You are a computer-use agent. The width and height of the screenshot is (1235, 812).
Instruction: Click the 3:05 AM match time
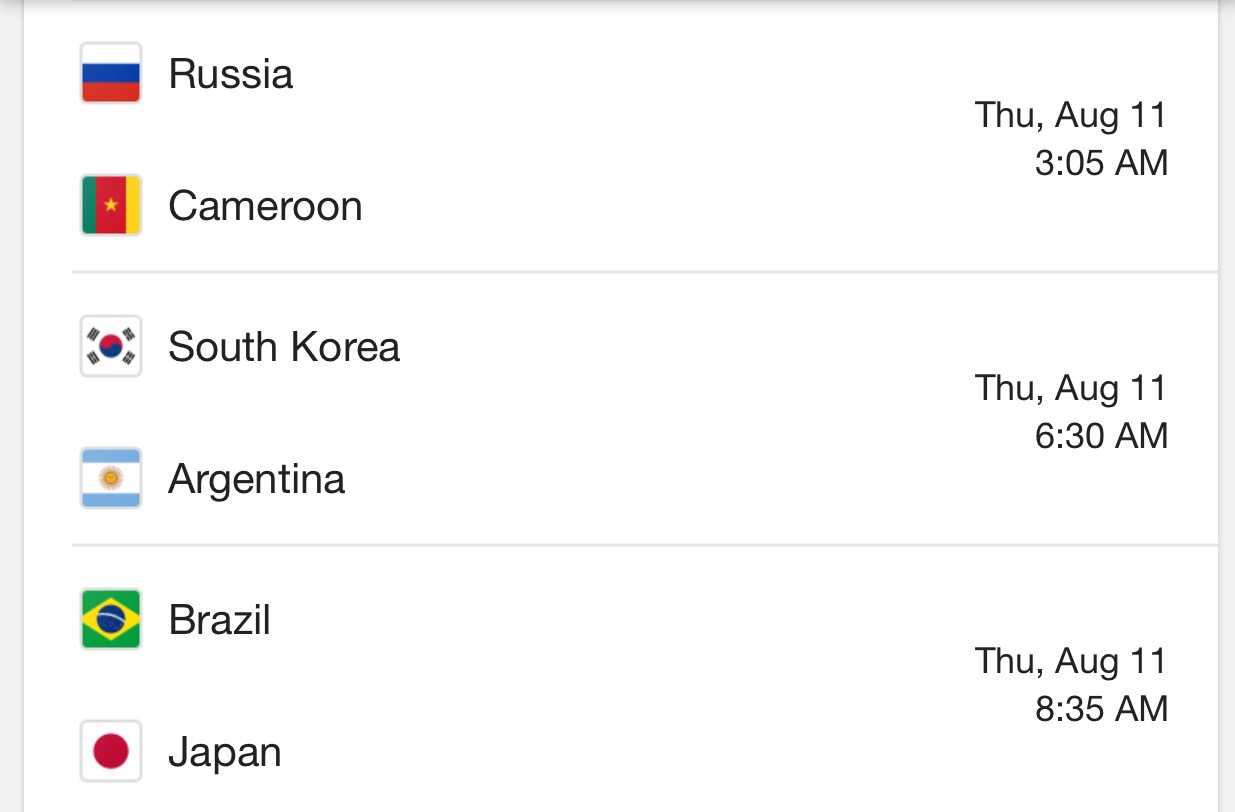[1101, 163]
